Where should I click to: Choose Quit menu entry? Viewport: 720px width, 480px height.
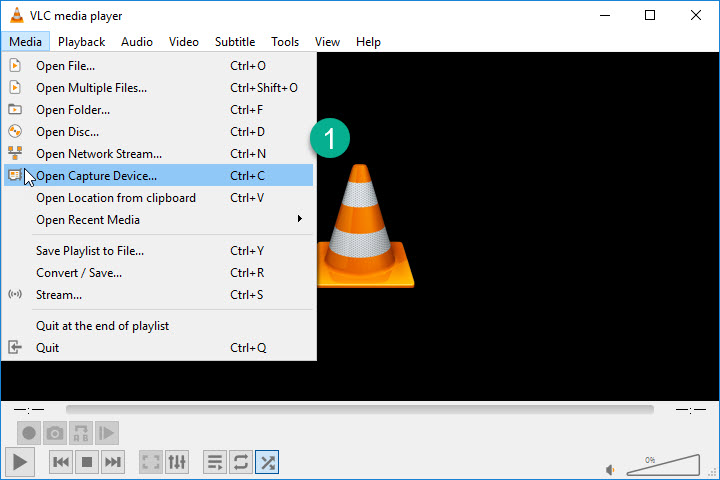158,348
